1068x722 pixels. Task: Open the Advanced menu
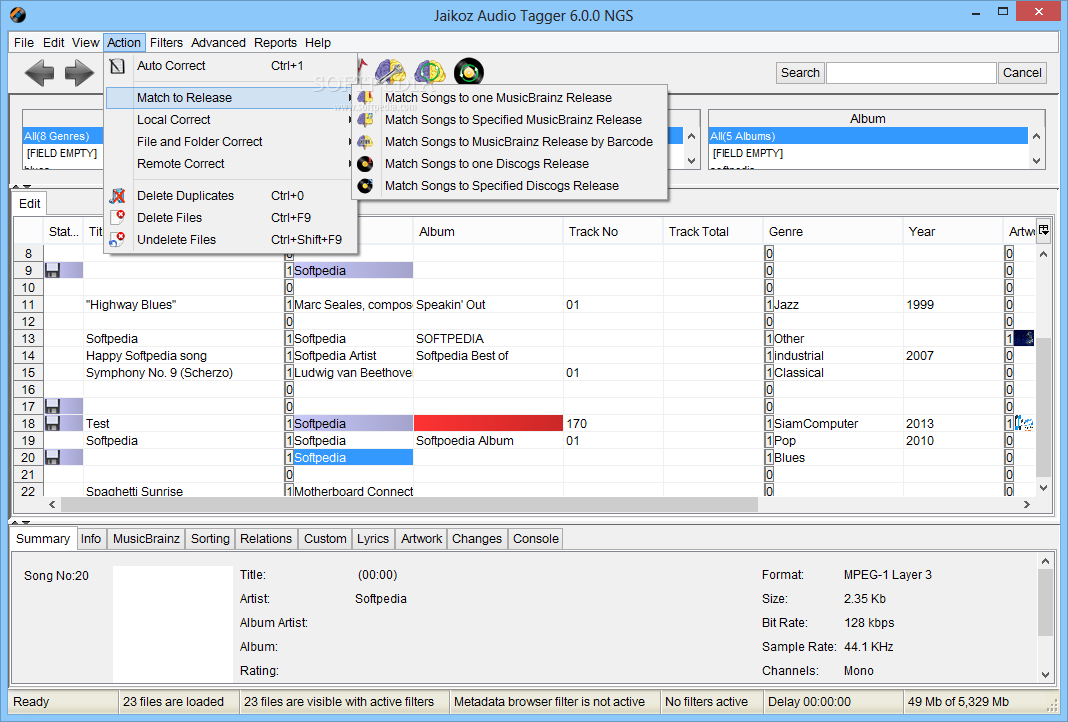tap(218, 42)
